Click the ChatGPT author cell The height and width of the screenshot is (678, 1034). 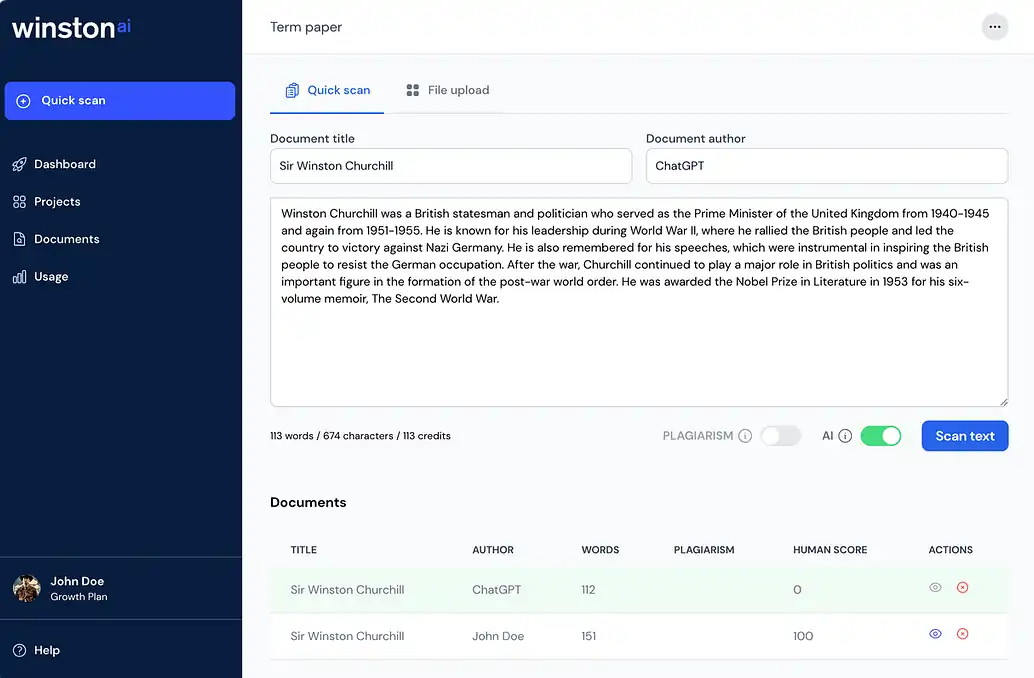click(x=497, y=590)
